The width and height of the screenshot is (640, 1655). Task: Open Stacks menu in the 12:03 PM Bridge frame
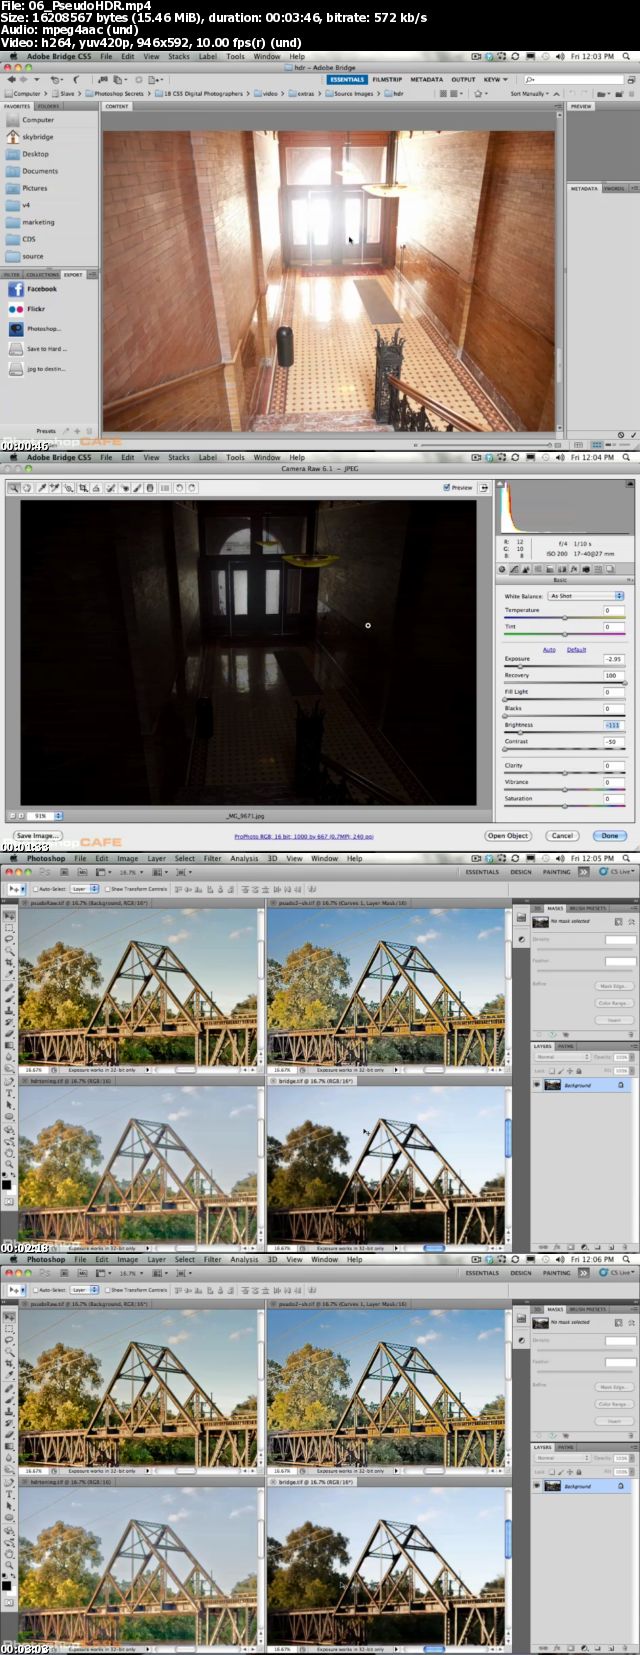coord(179,57)
